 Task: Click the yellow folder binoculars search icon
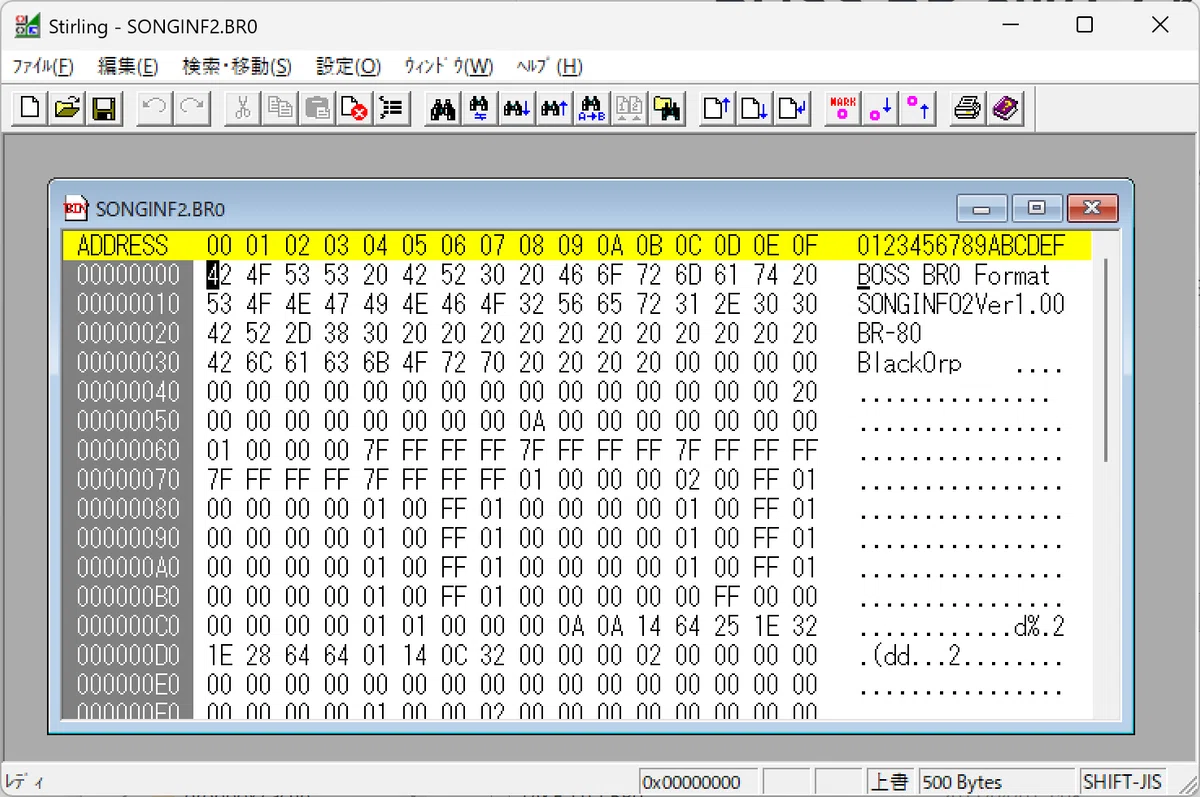667,108
